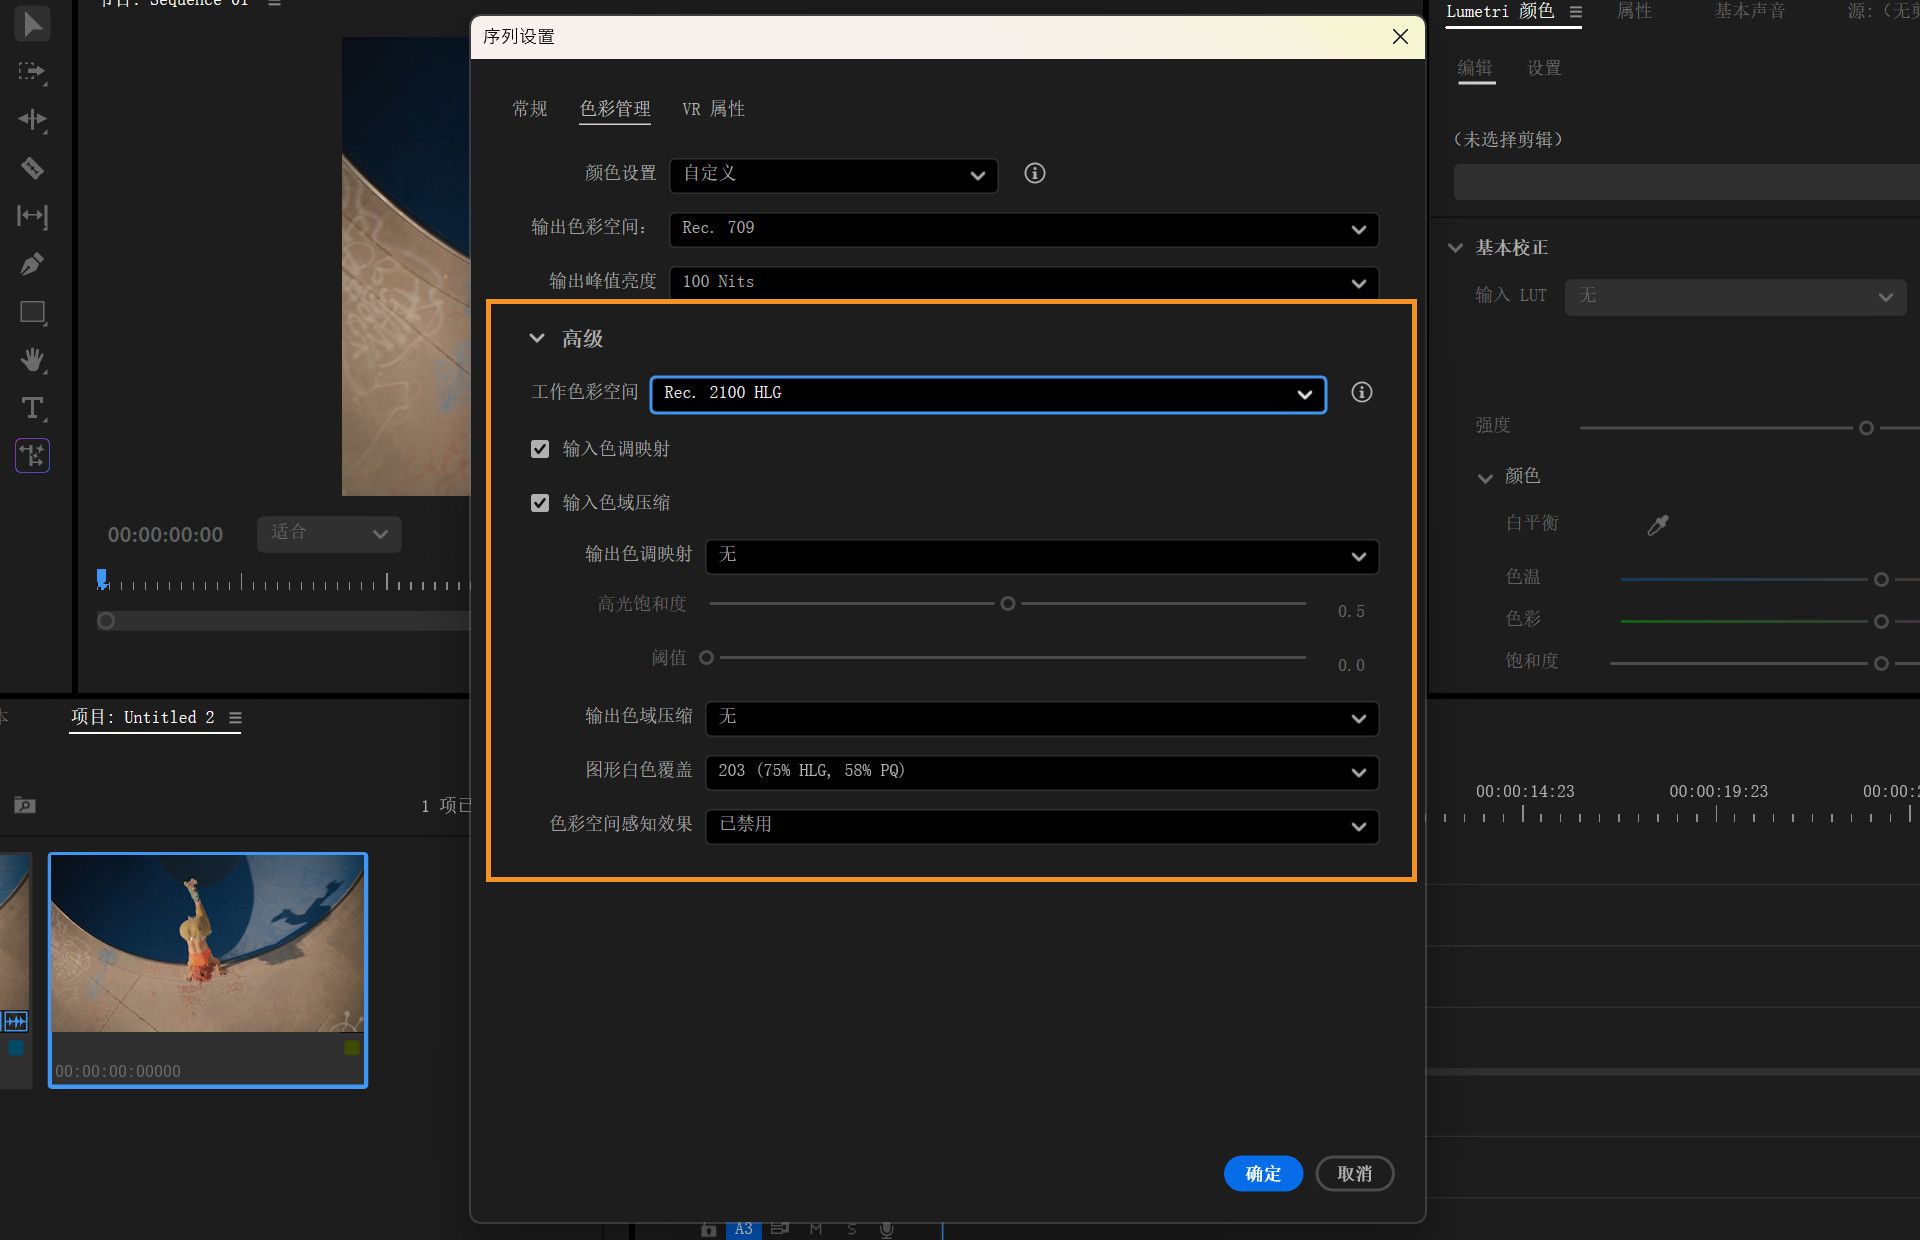Open the 输出色彩空间 dropdown

(x=1022, y=229)
